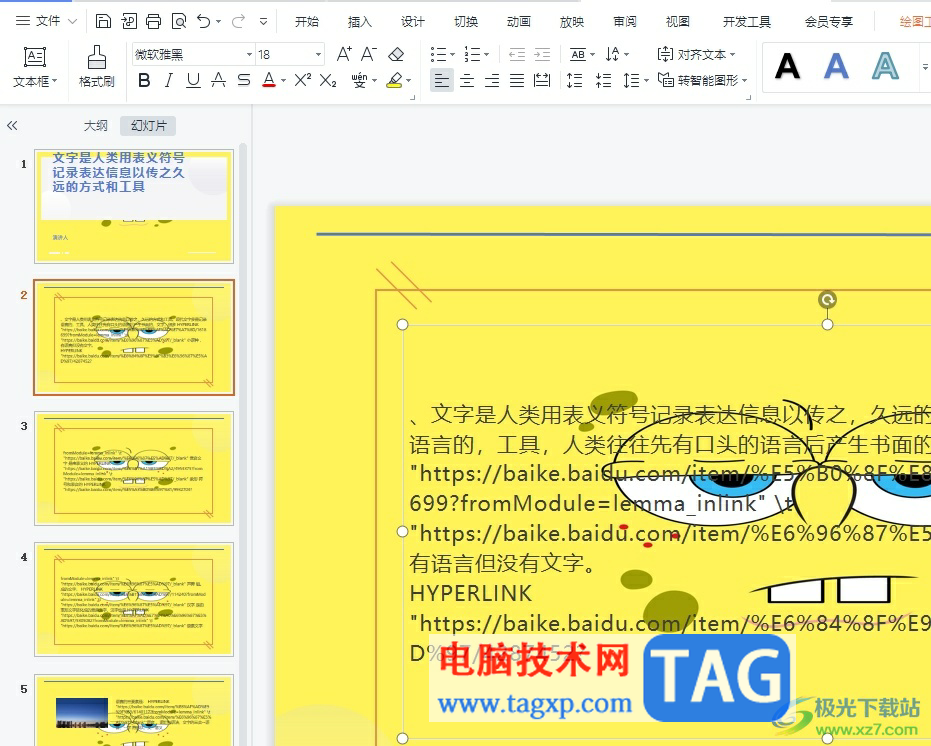Click the AB text spacing icon

click(578, 55)
